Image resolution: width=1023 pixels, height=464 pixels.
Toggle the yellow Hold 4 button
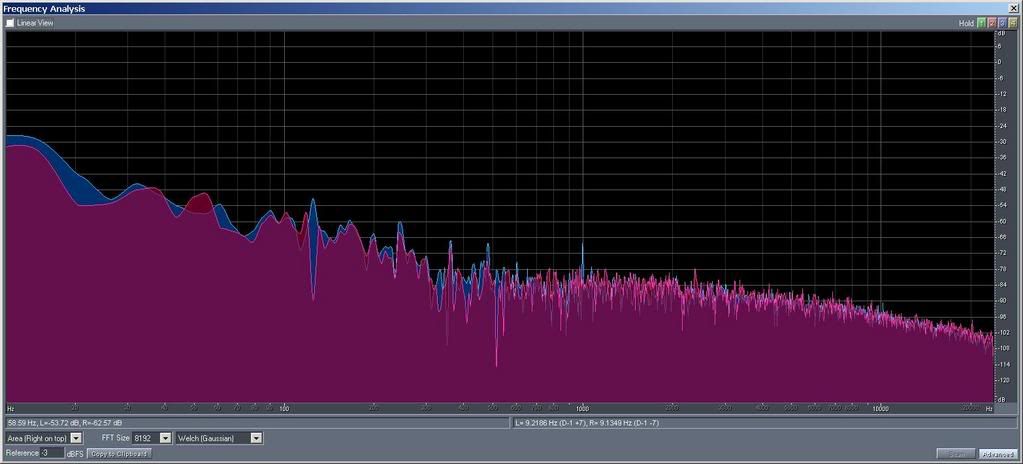[x=1013, y=23]
